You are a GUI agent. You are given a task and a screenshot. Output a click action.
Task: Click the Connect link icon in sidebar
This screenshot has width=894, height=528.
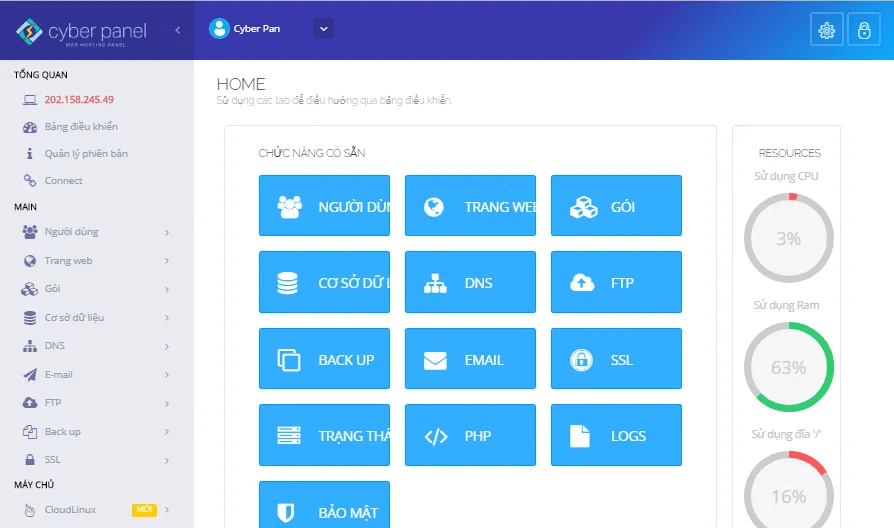click(x=30, y=181)
